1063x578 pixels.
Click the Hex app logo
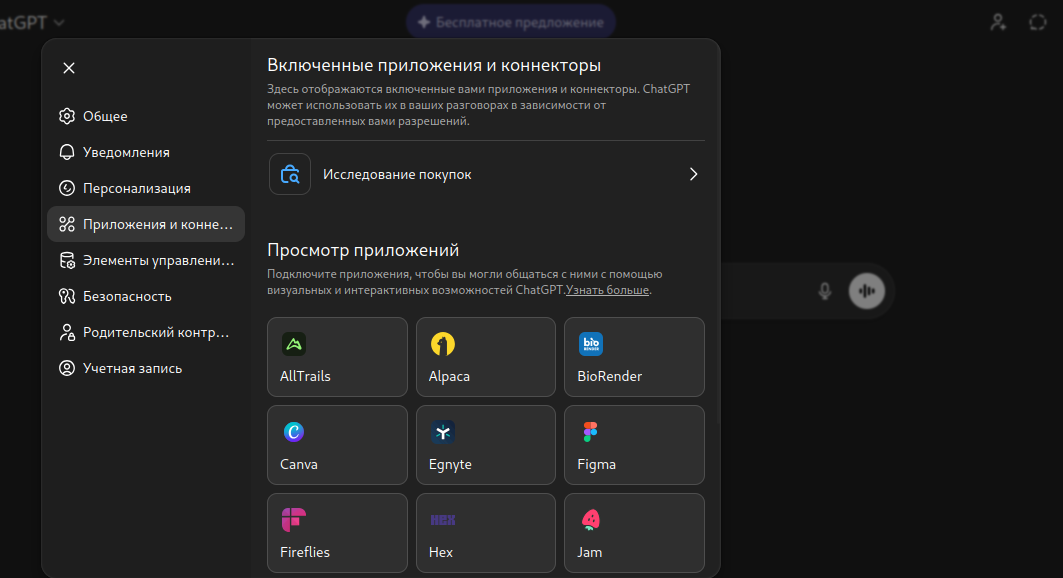[443, 520]
